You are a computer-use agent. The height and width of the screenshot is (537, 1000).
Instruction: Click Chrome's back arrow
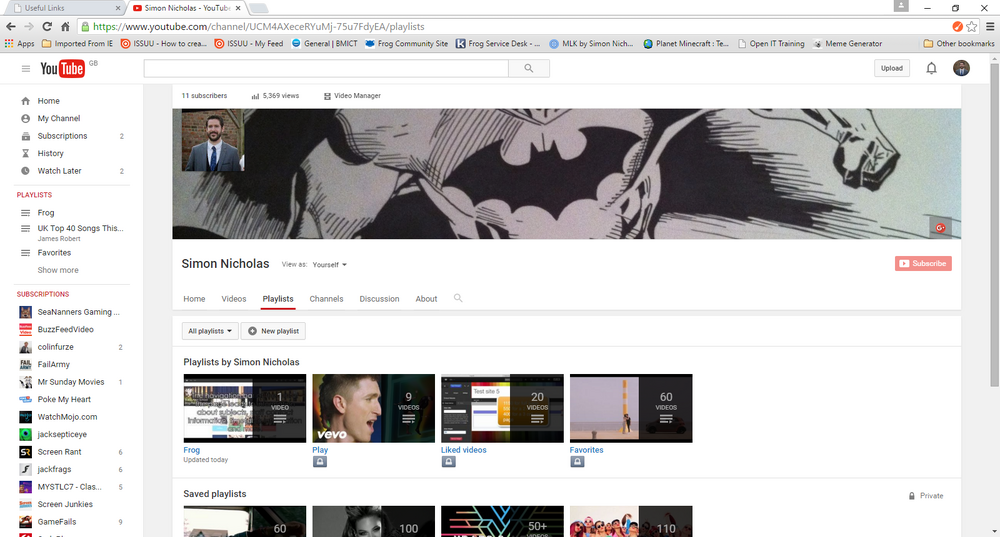click(10, 27)
